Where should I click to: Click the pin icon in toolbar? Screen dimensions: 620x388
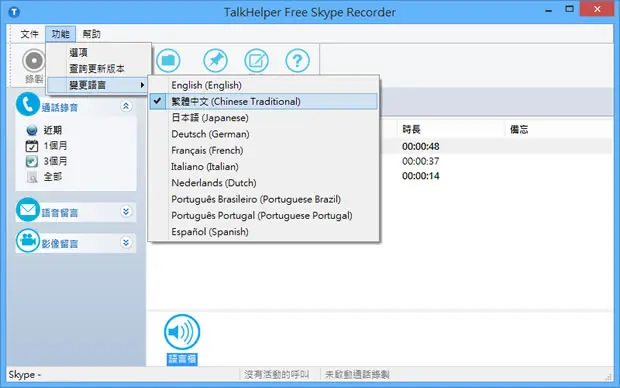coord(215,61)
